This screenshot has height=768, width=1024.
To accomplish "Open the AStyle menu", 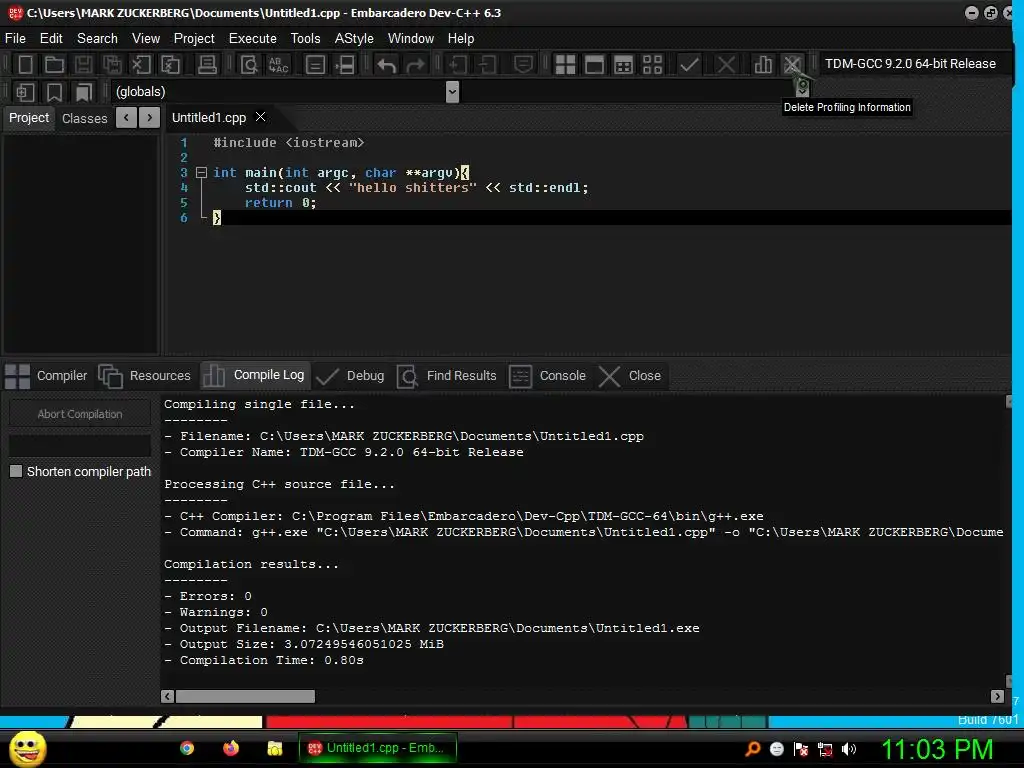I will point(354,39).
